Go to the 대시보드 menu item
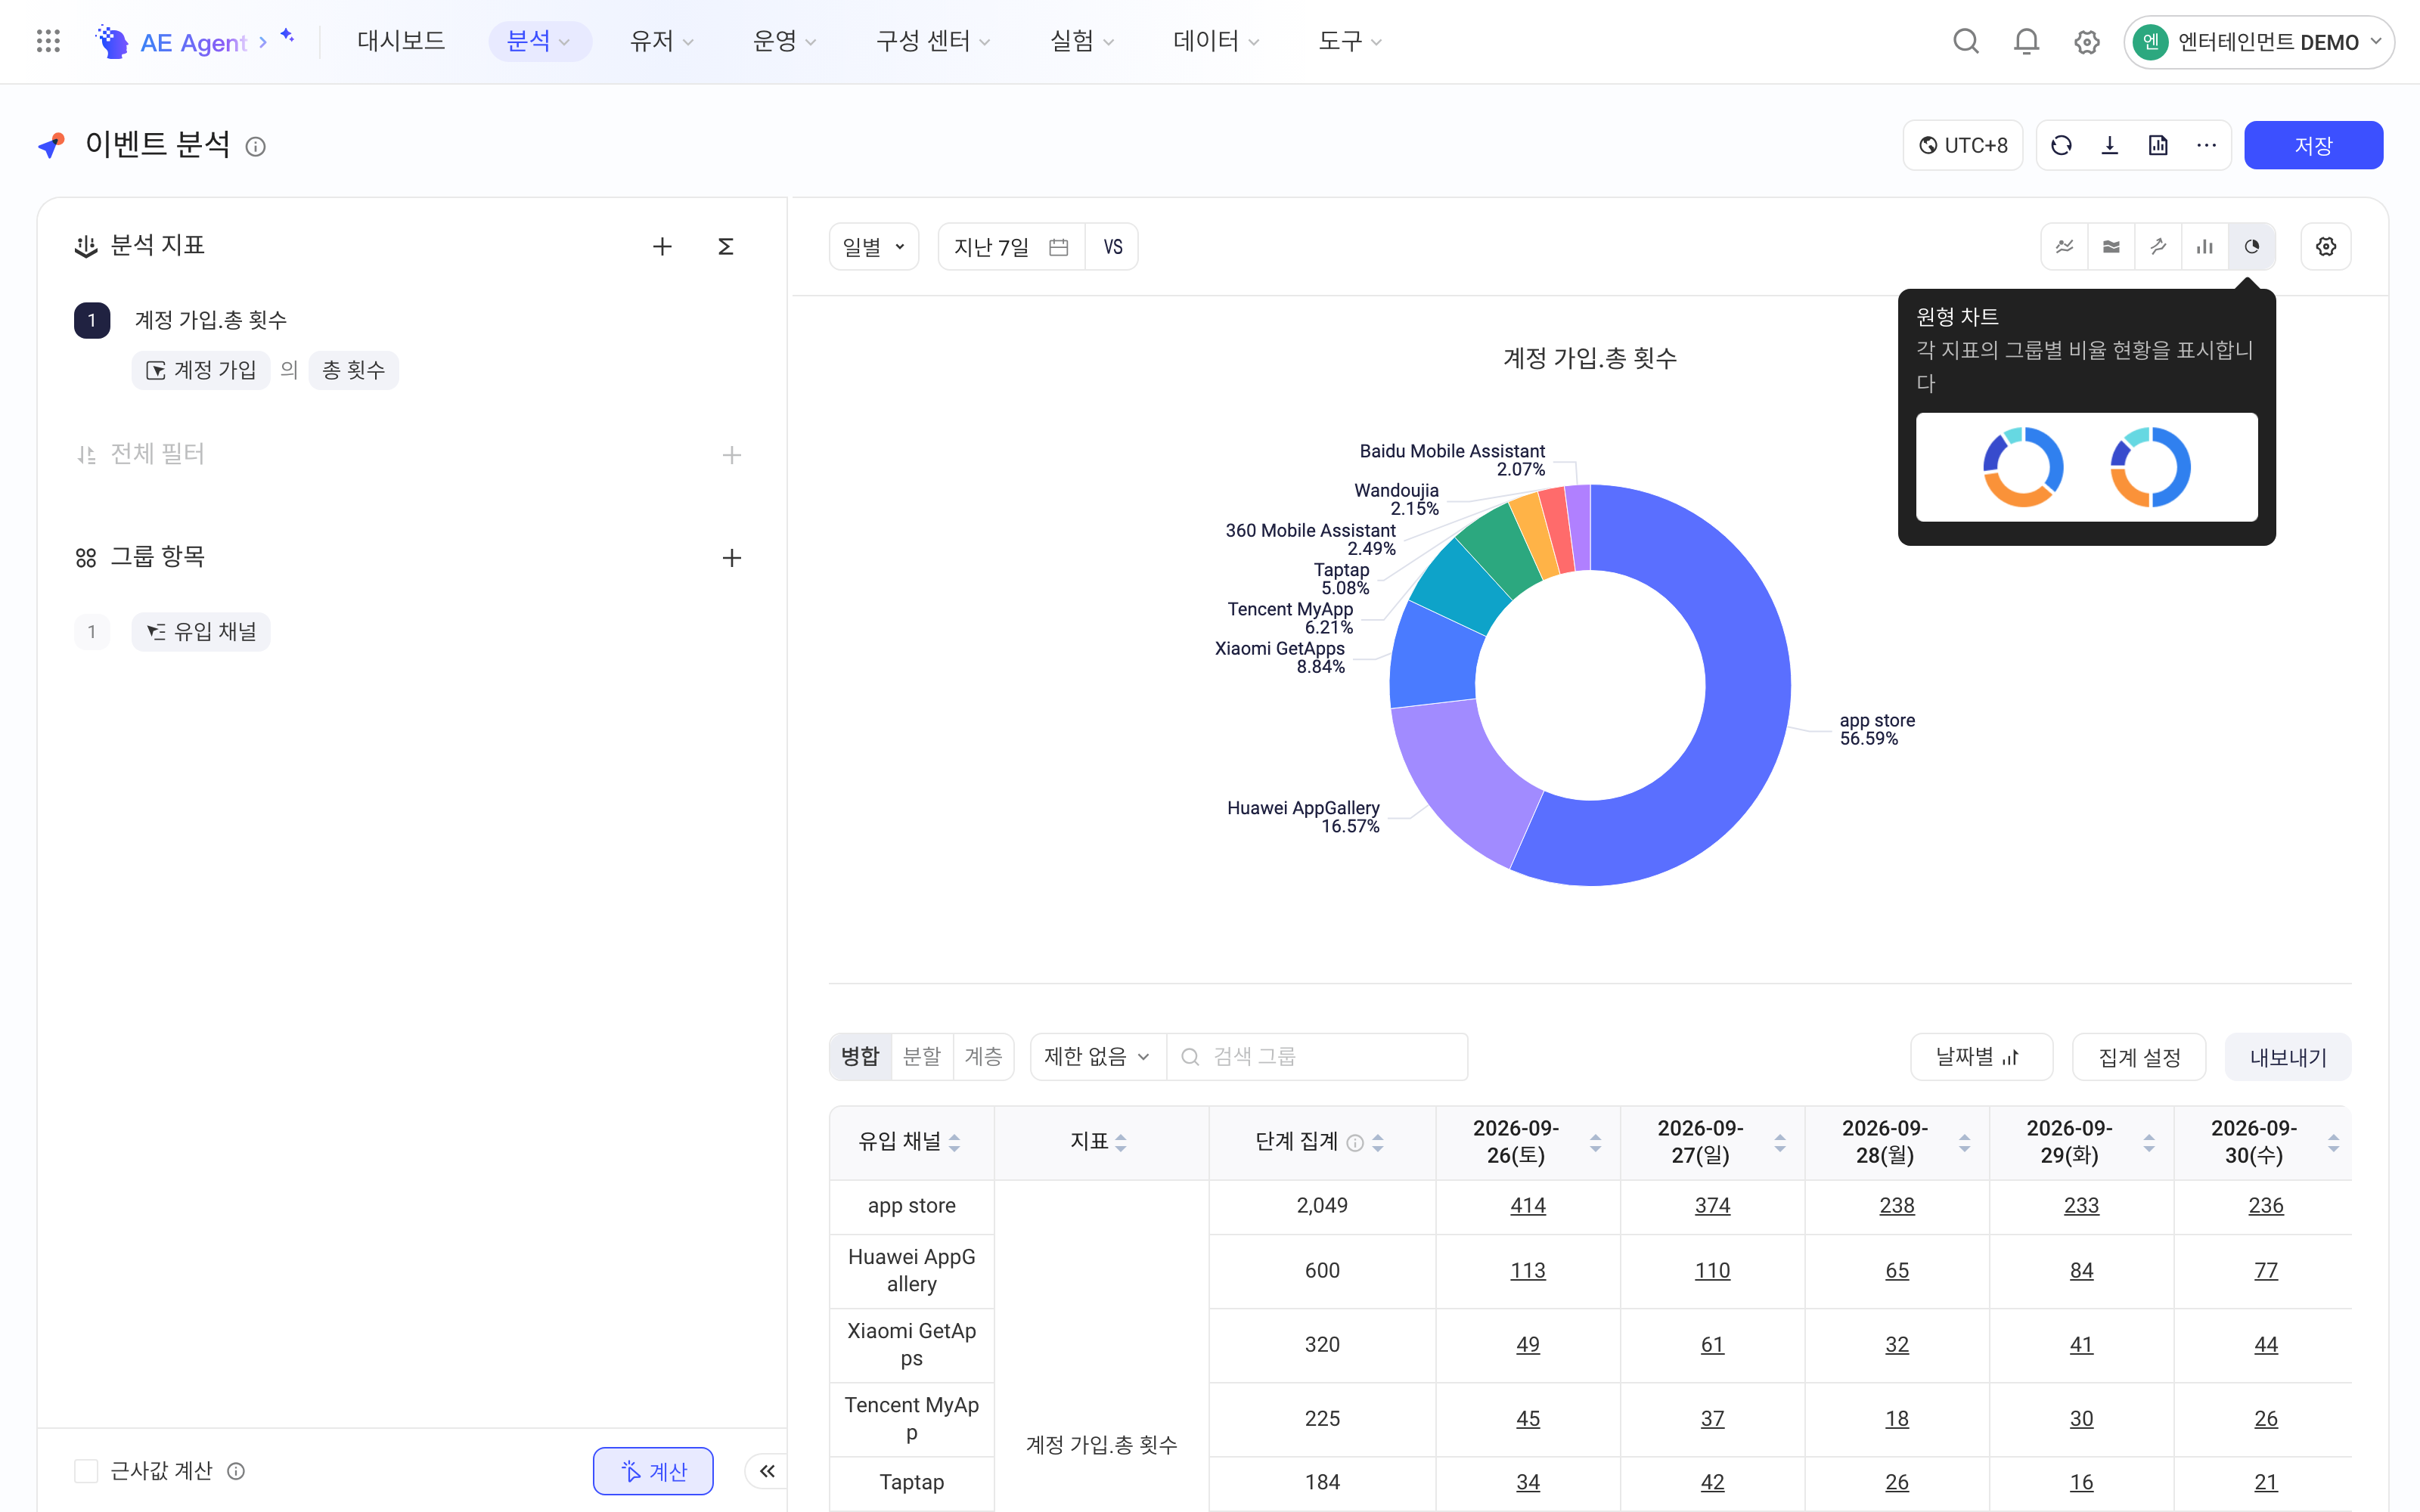The image size is (2420, 1512). coord(401,41)
